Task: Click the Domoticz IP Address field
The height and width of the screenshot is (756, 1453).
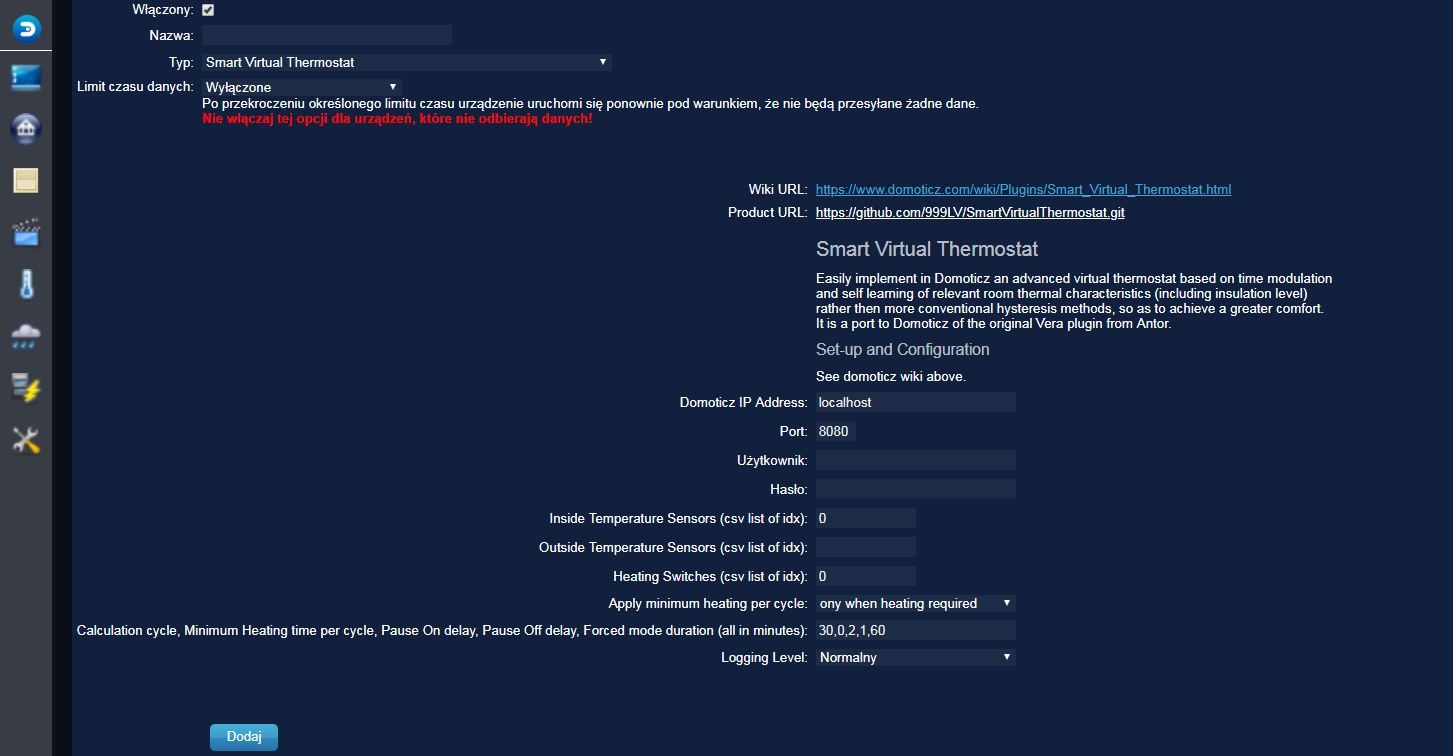Action: [x=916, y=402]
